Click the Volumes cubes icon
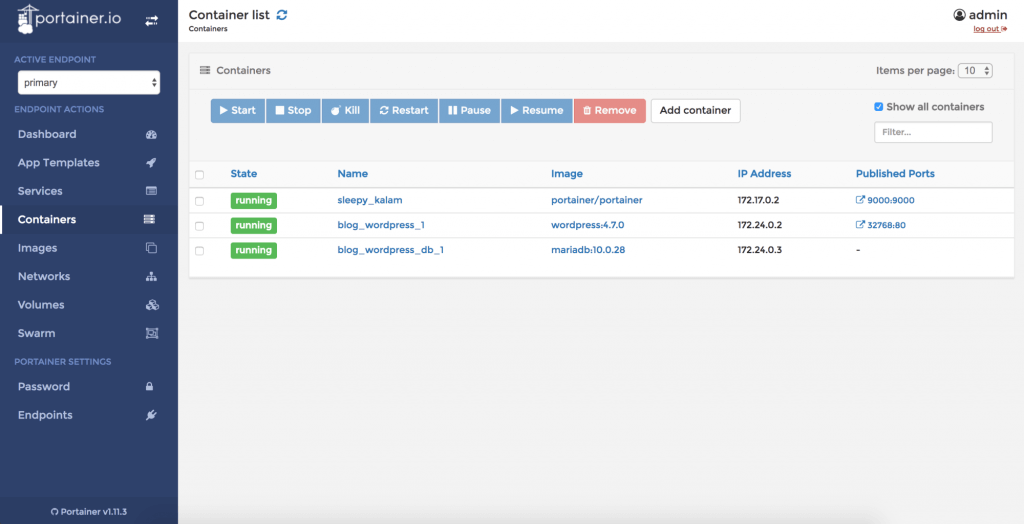1024x524 pixels. (151, 305)
